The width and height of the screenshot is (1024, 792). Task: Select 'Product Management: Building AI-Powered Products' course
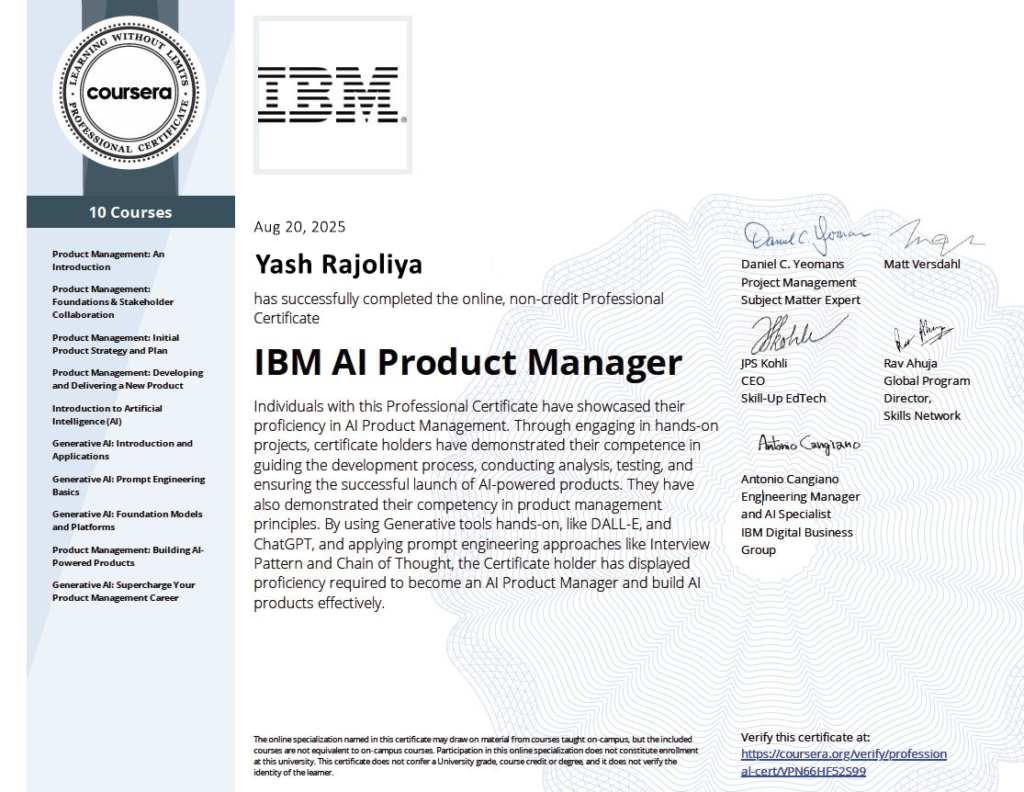127,556
